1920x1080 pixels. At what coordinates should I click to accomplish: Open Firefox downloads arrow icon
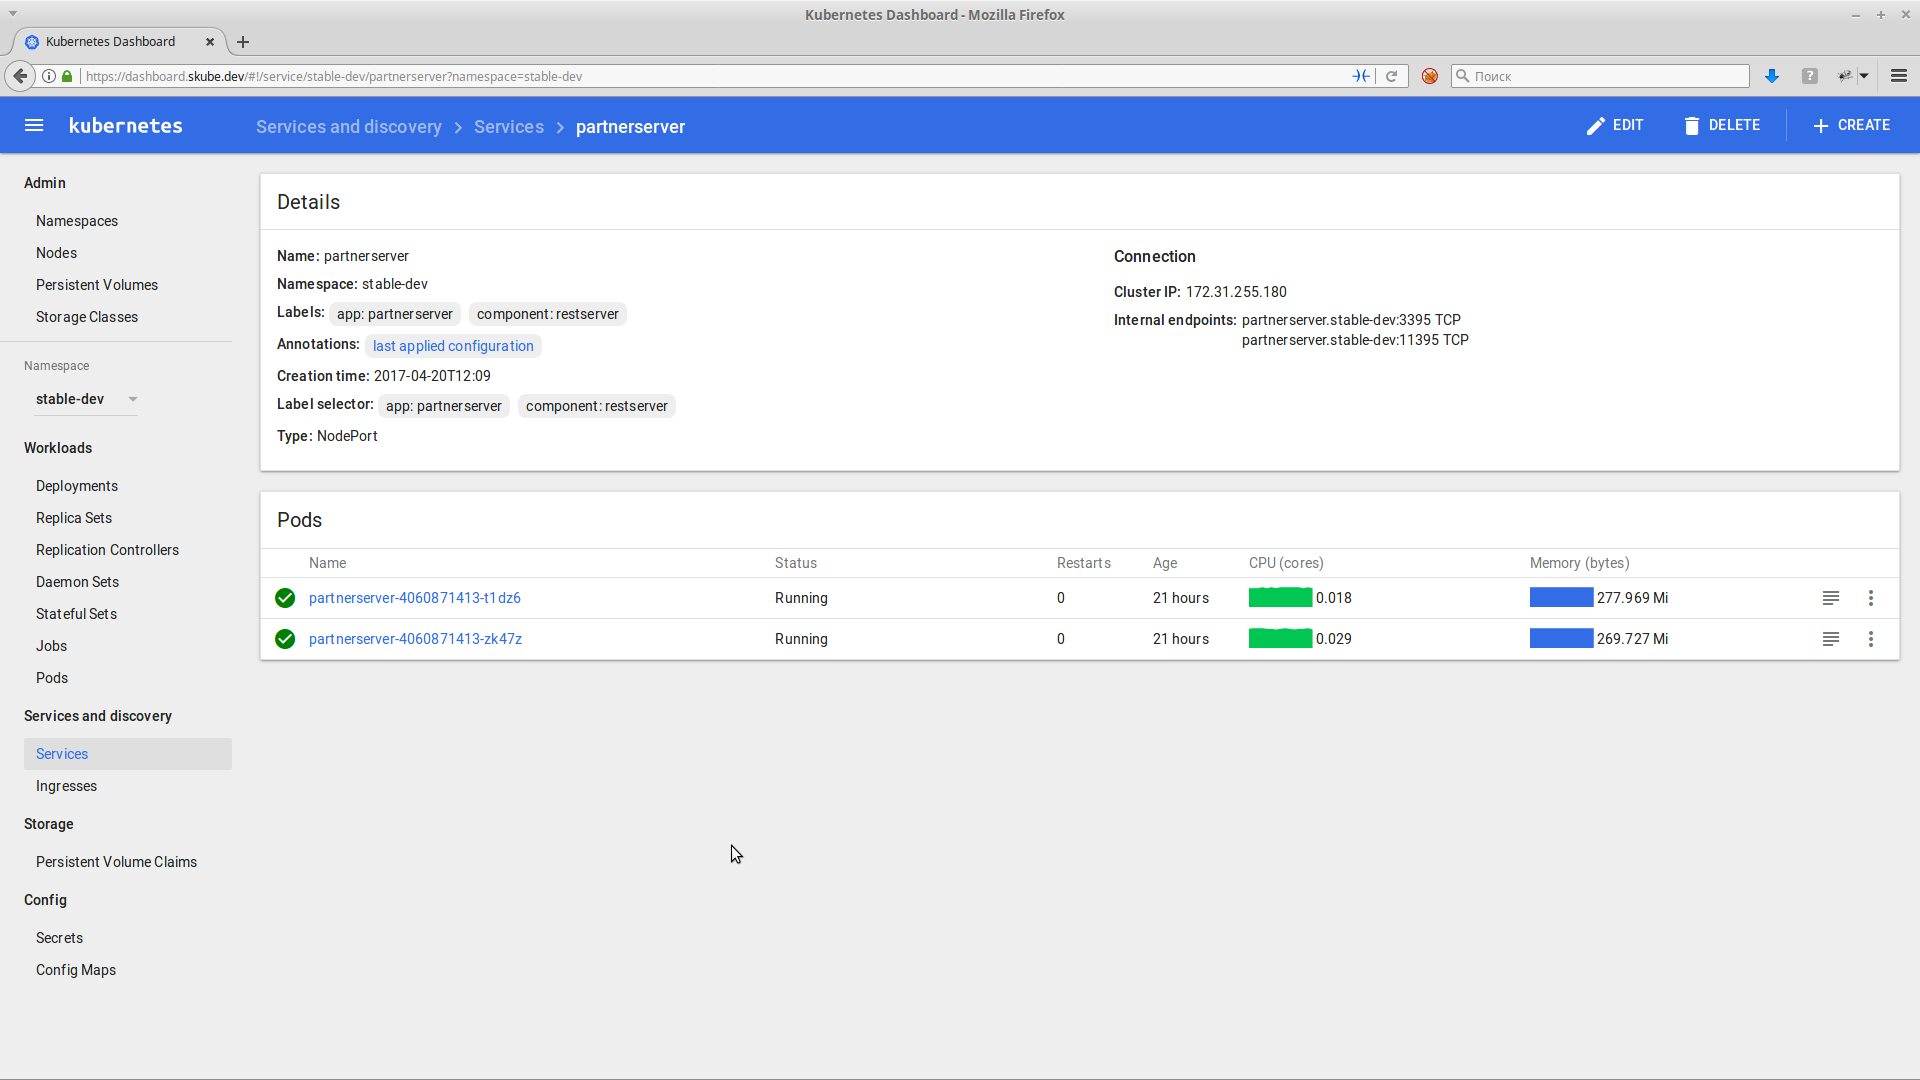(1771, 76)
